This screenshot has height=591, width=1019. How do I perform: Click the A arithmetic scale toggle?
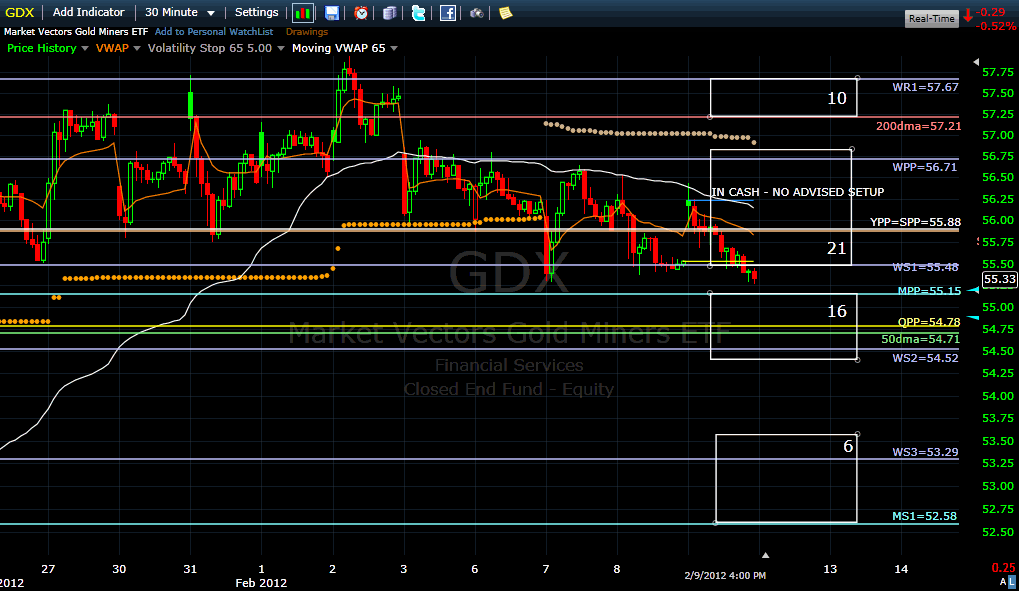1003,581
